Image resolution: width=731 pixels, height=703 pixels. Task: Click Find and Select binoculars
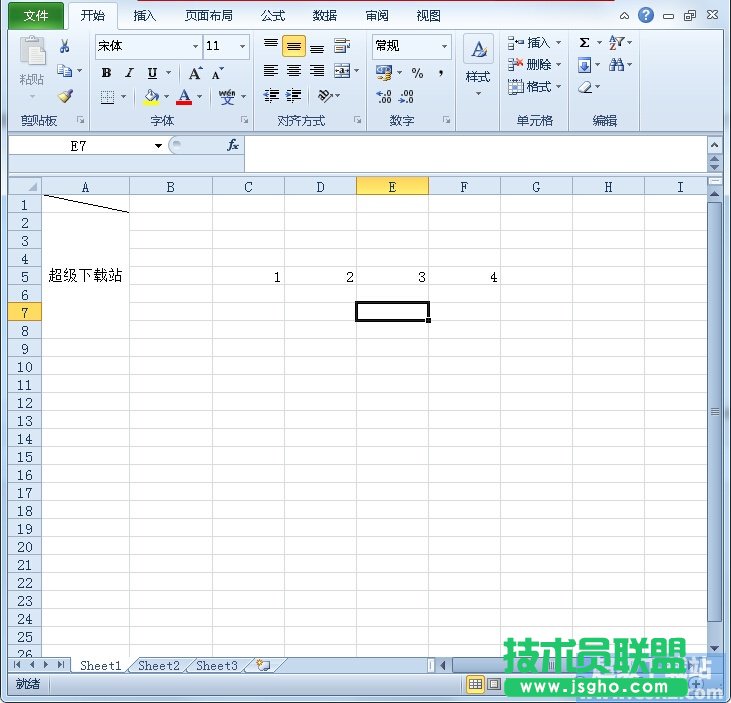[616, 64]
